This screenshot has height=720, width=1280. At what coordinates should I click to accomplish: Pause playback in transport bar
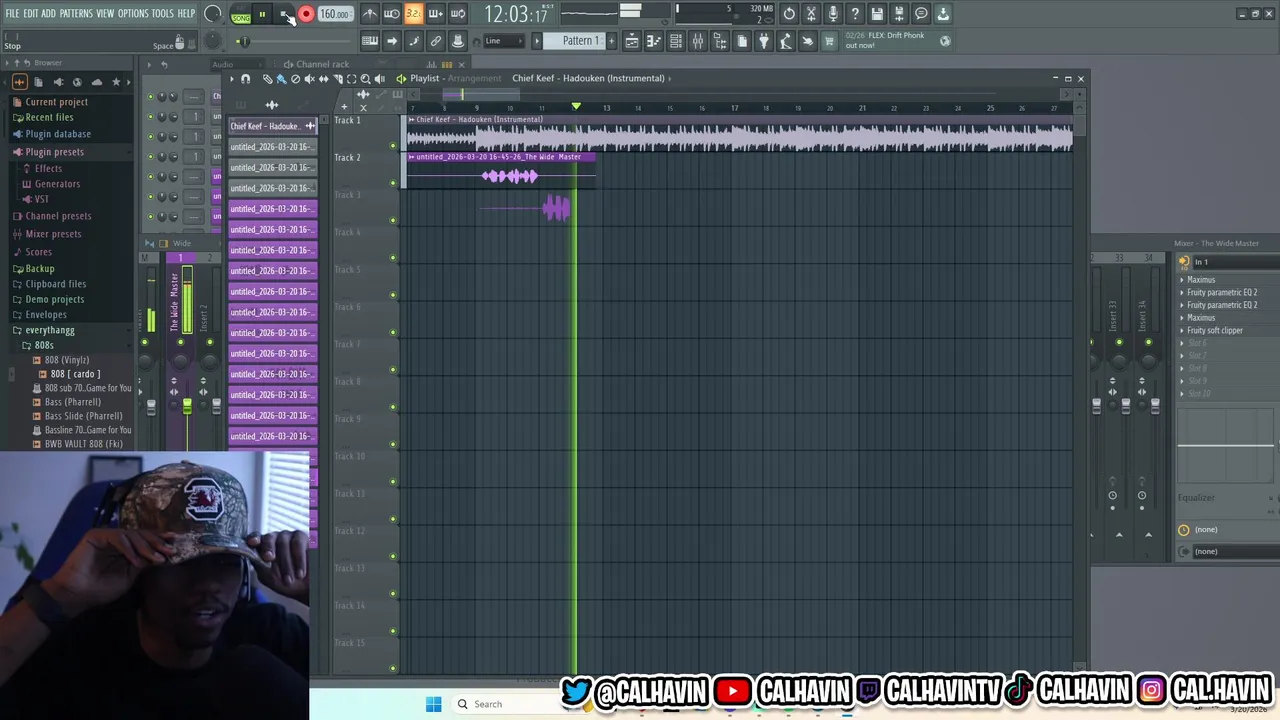[262, 14]
